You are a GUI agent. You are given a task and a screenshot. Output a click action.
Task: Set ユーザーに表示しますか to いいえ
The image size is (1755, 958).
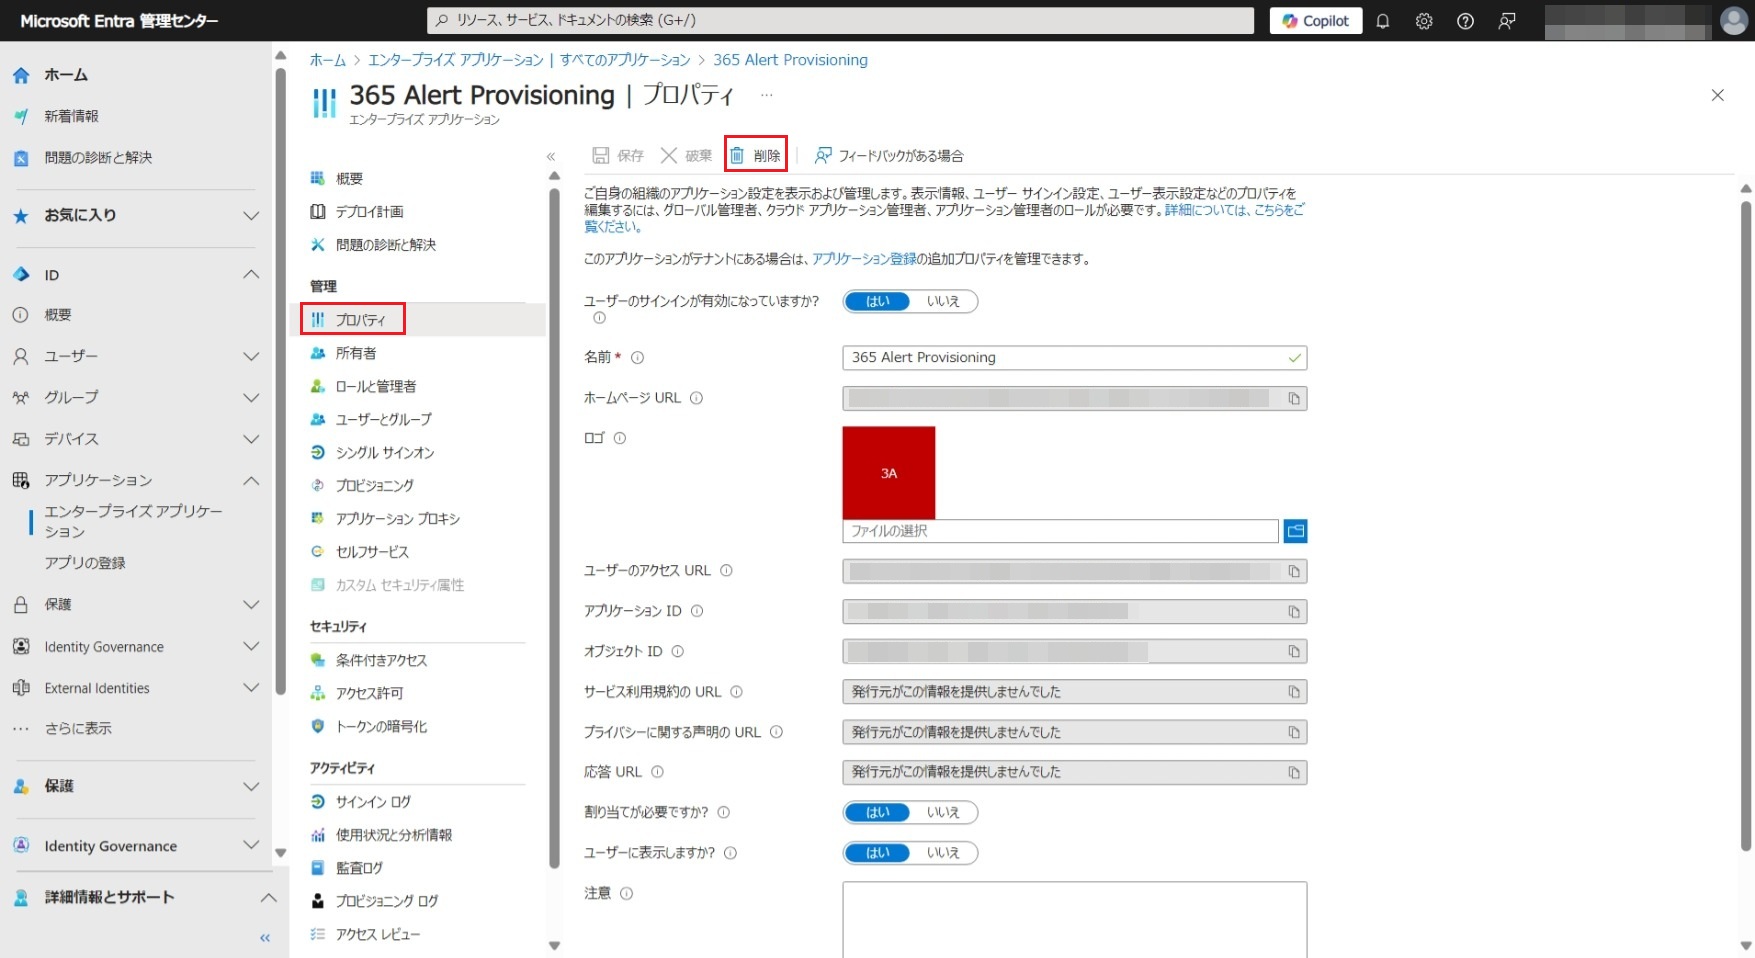click(x=943, y=853)
